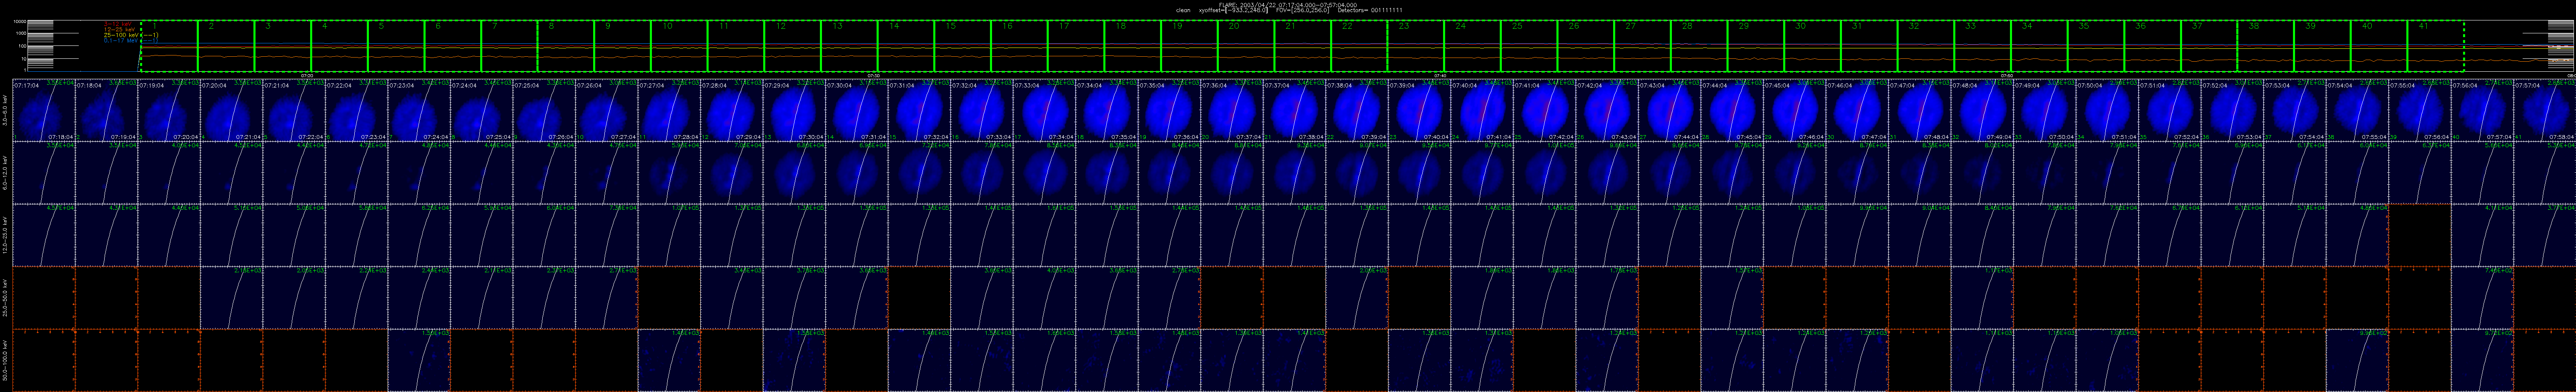The width and height of the screenshot is (2576, 392).
Task: Select time interval 32 in the light curve
Action: tap(1926, 46)
